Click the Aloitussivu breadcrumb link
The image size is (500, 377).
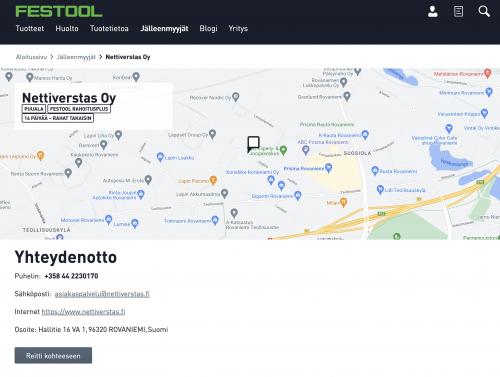31,57
